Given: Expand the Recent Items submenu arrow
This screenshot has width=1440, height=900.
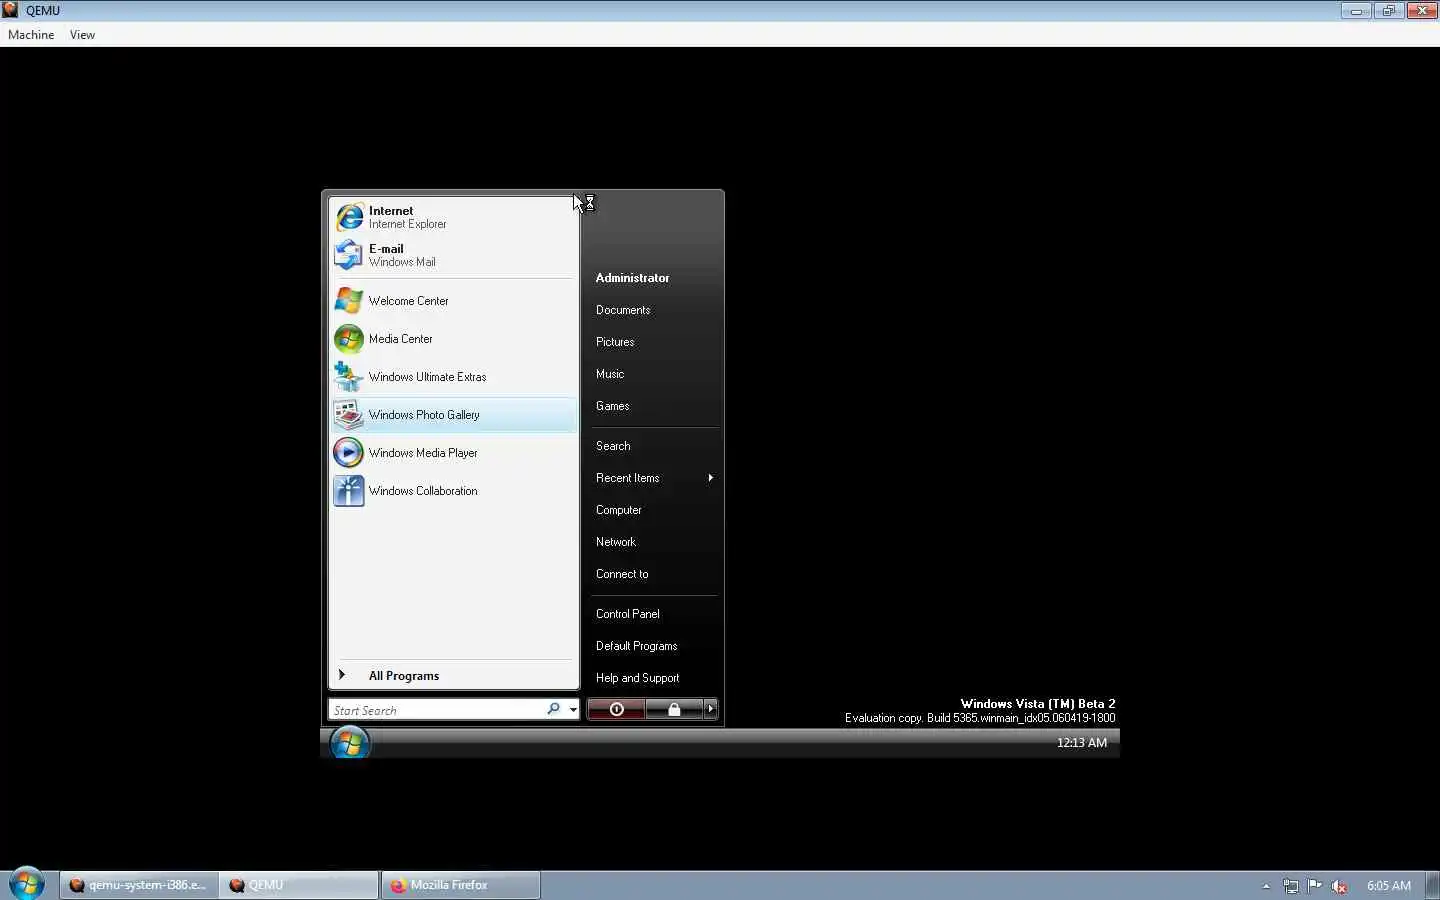Looking at the screenshot, I should 711,478.
